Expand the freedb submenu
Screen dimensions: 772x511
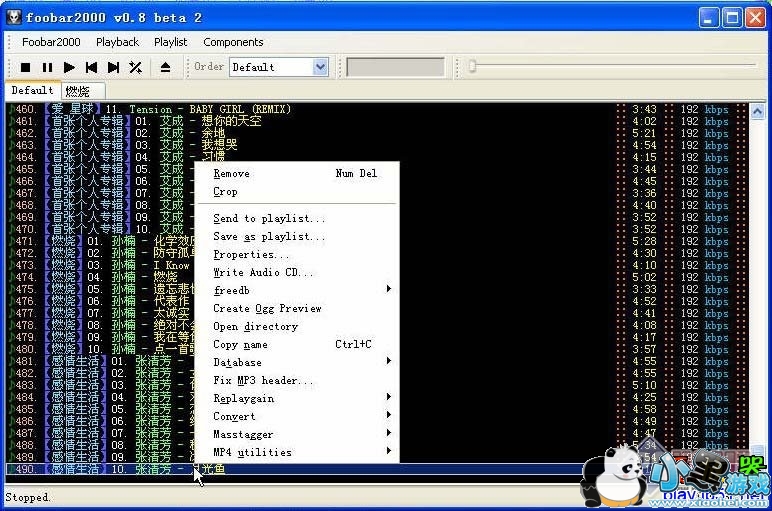297,290
